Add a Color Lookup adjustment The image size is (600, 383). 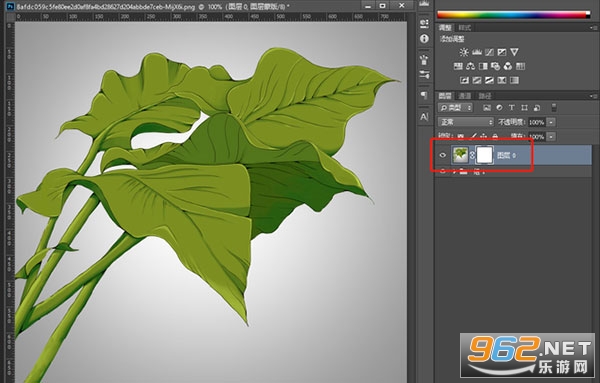pos(520,66)
